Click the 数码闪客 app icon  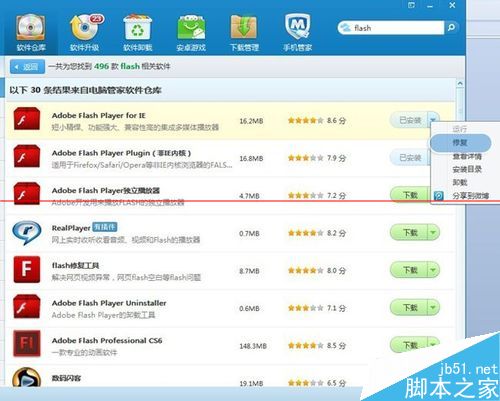[x=27, y=378]
